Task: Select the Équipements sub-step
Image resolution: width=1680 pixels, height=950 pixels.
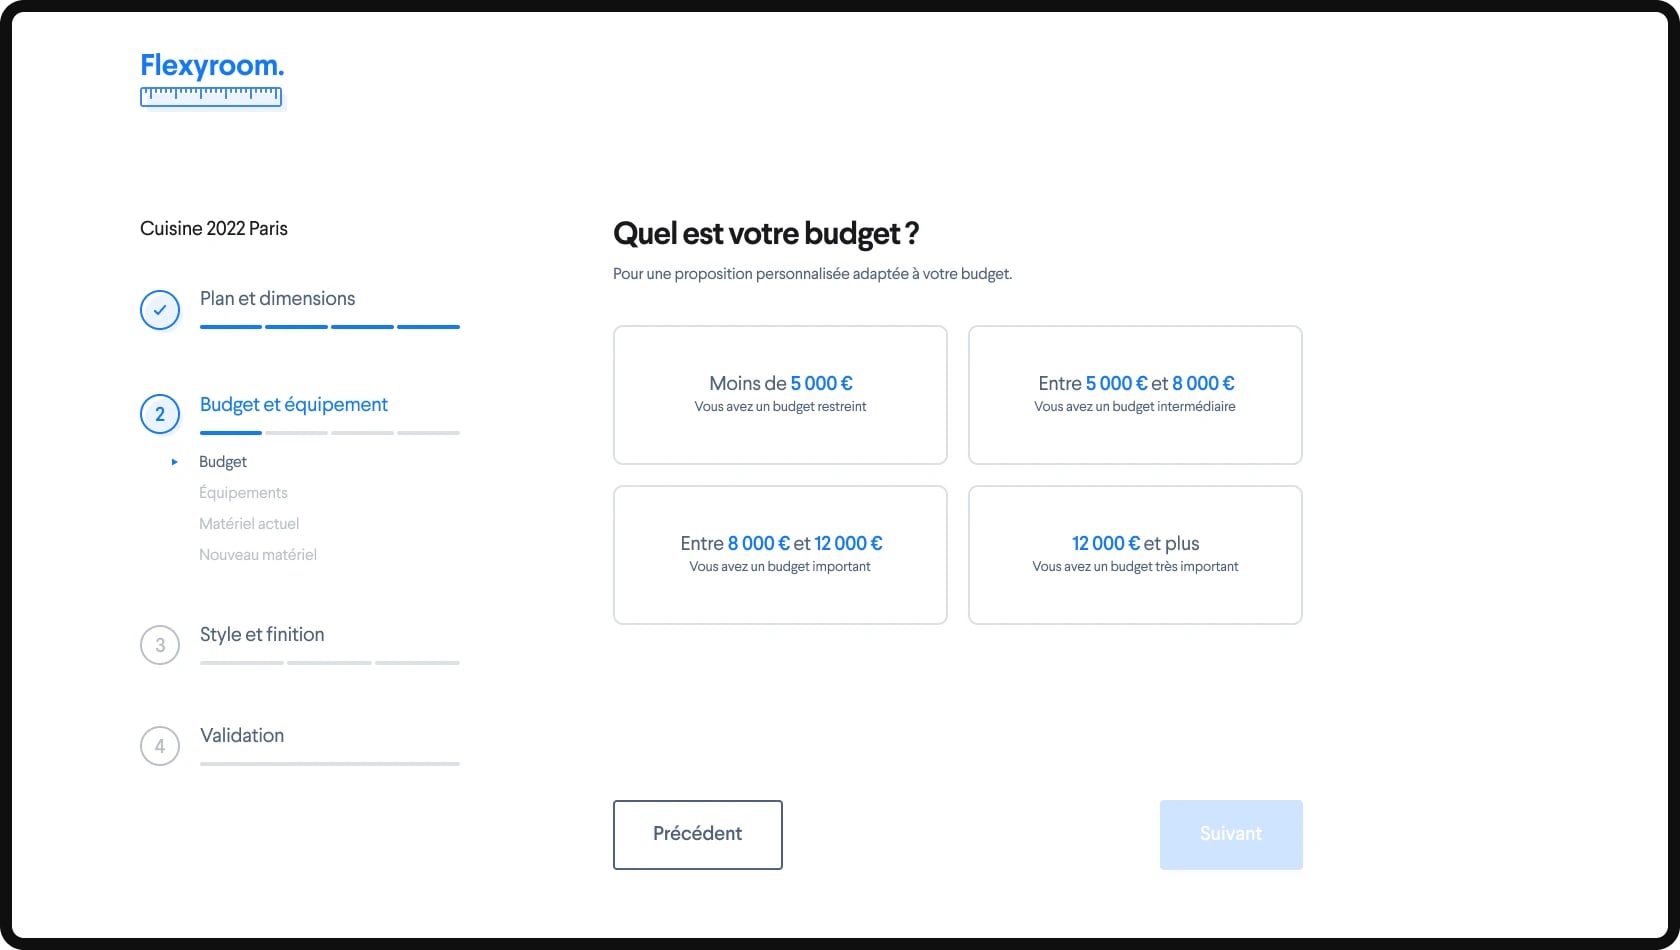Action: tap(243, 493)
